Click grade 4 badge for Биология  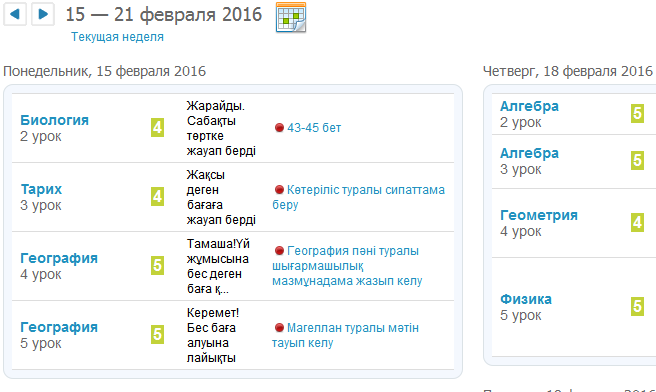click(x=157, y=128)
